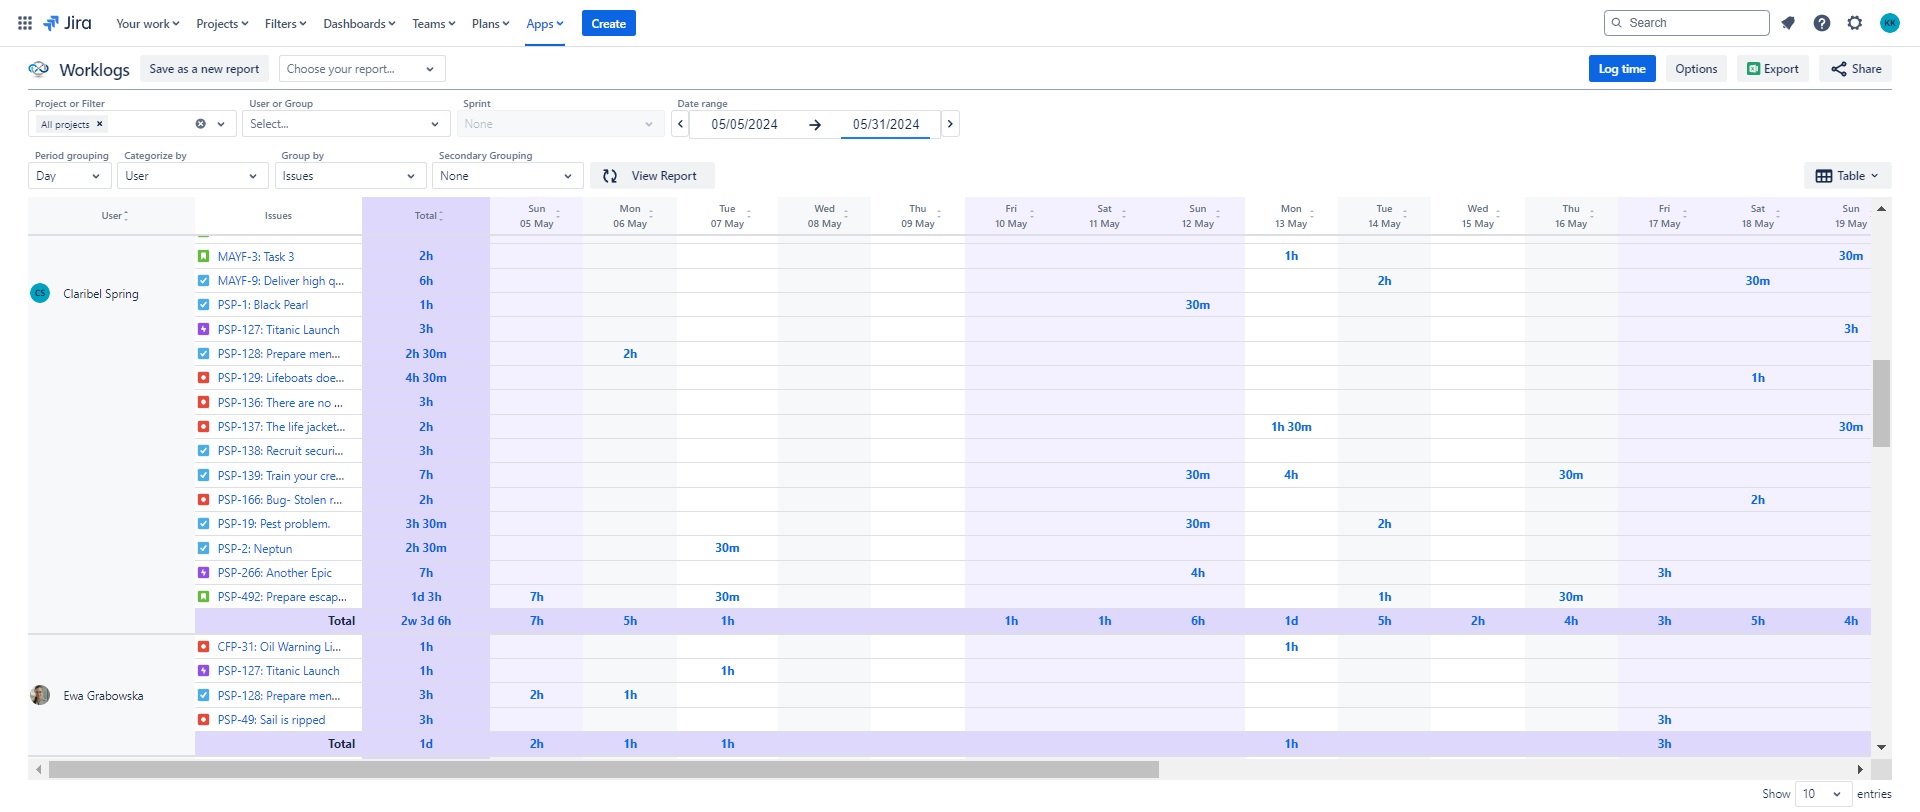Open the settings gear icon
This screenshot has width=1920, height=812.
[x=1855, y=23]
